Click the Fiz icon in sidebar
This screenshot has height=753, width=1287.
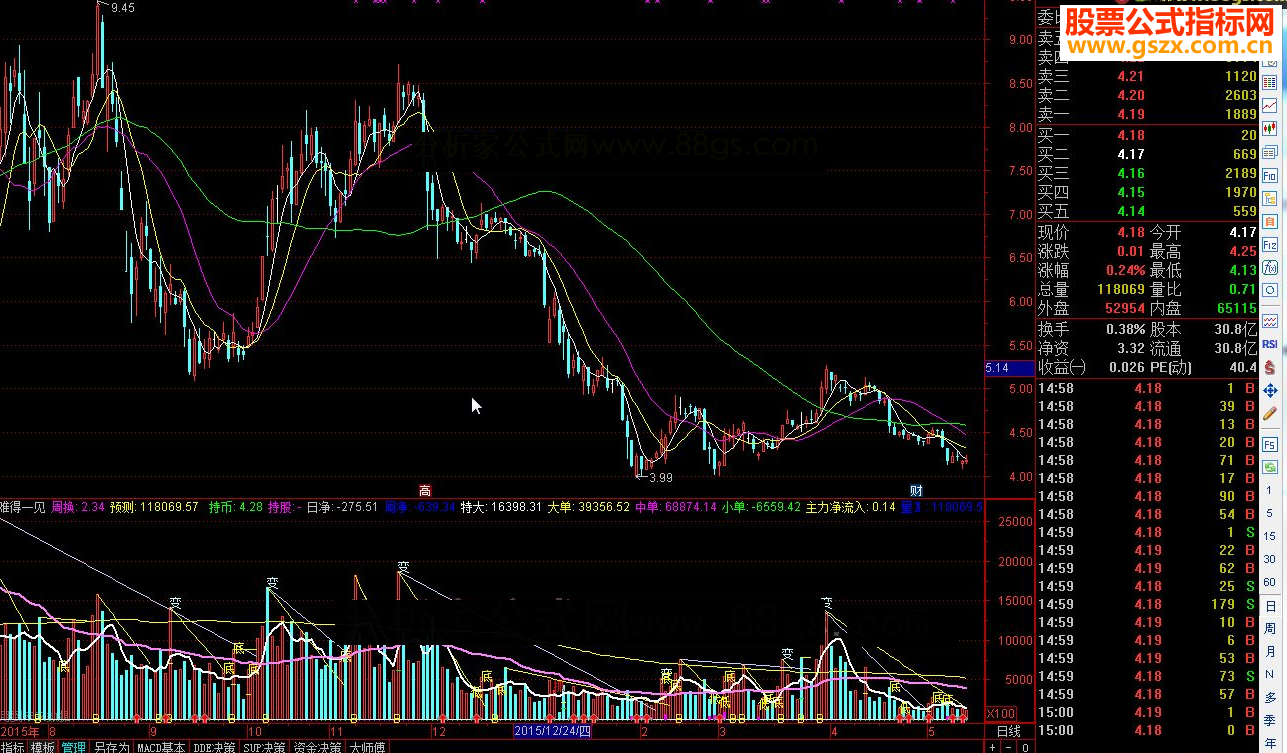point(1270,244)
